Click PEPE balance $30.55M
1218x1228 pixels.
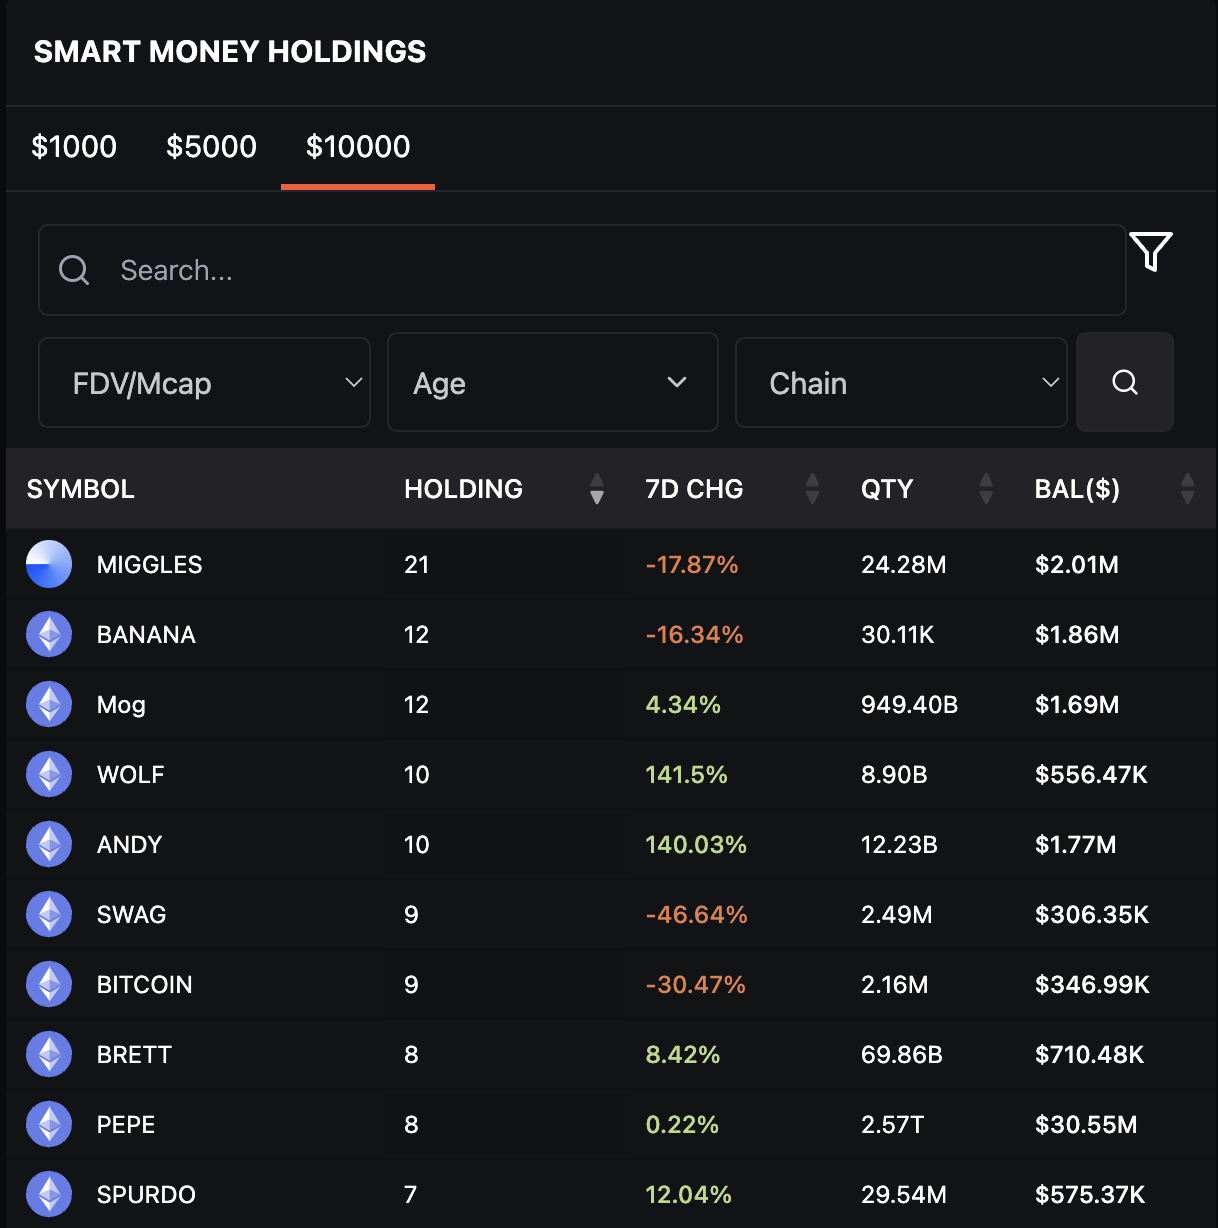tap(1086, 1125)
